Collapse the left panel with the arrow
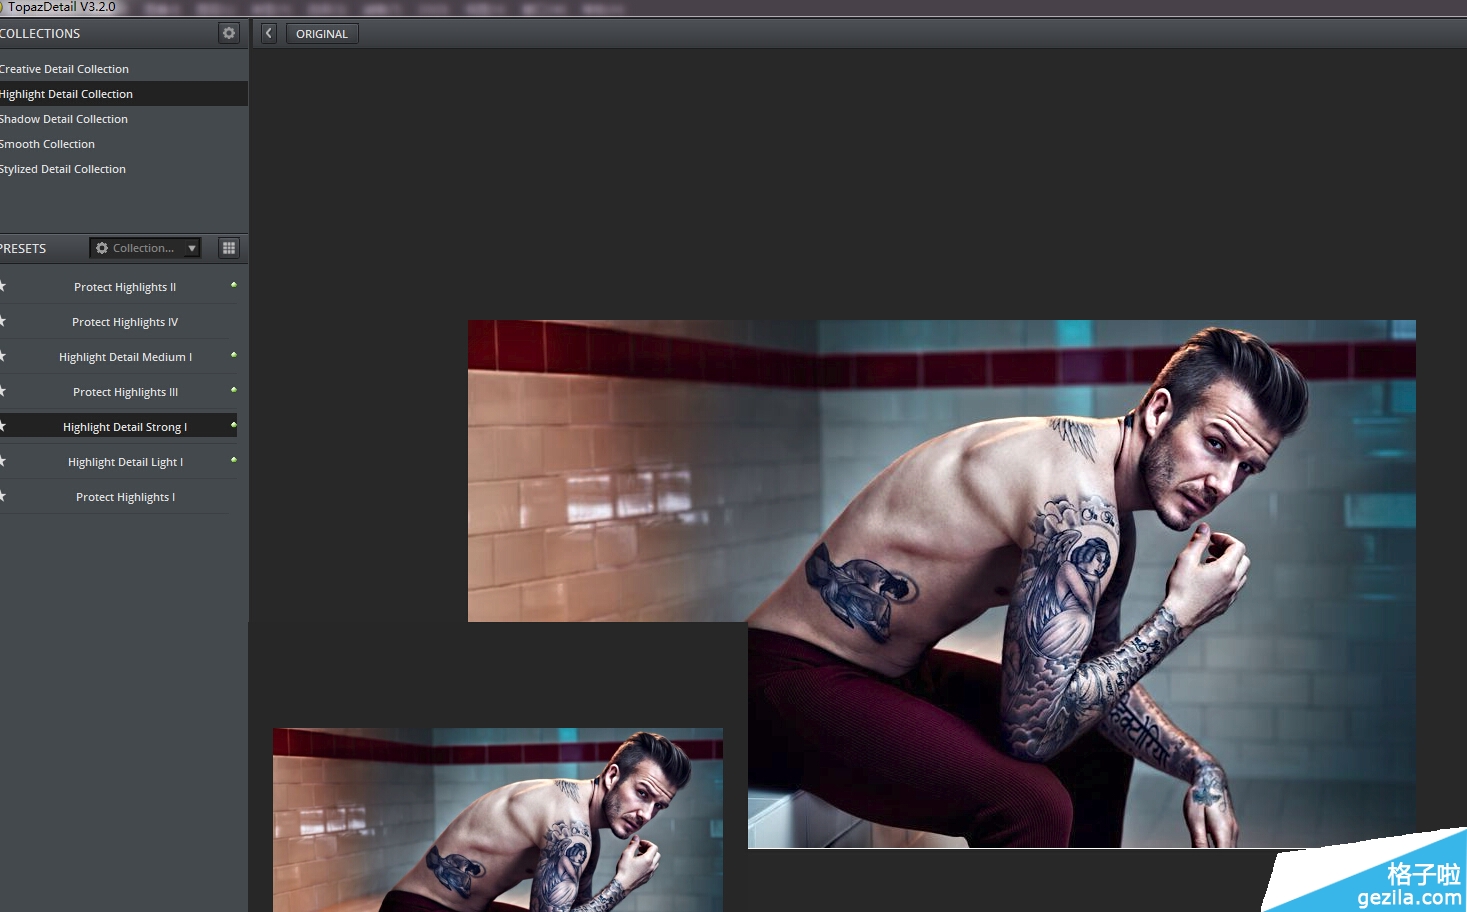This screenshot has width=1467, height=912. (268, 33)
